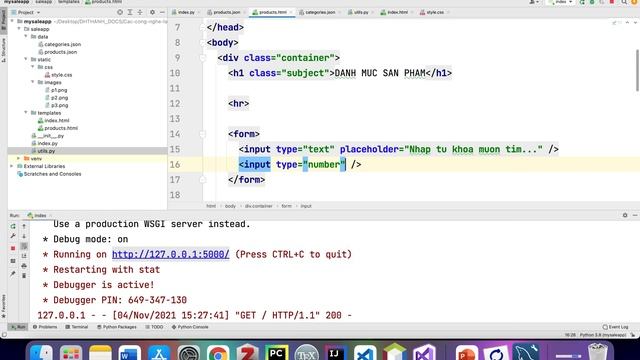Open IntelliJ IDEA from the Dock
This screenshot has width=640, height=360.
pos(336,353)
